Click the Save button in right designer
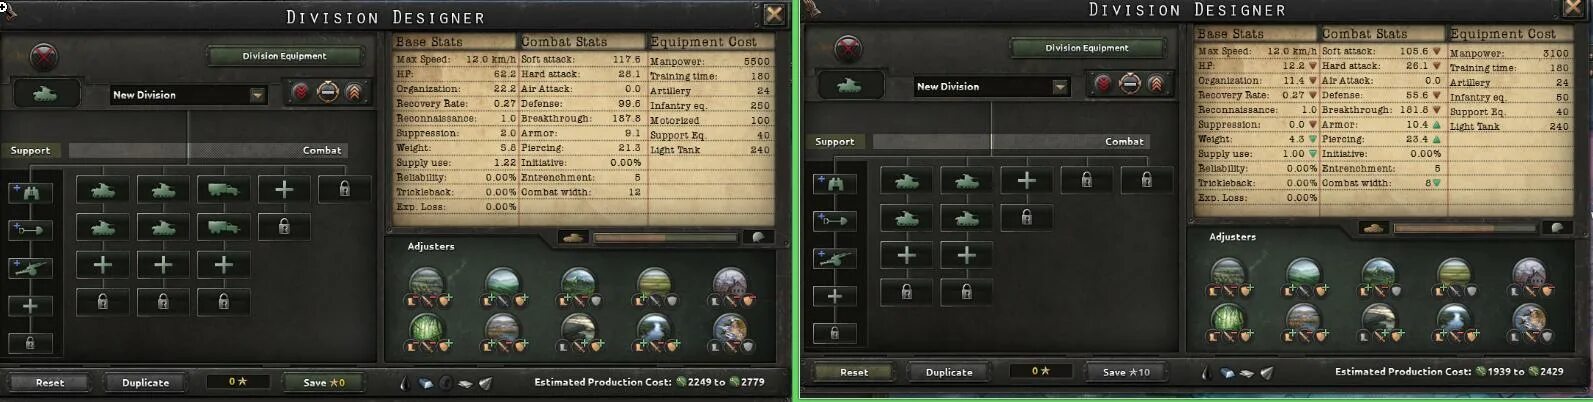 coord(1126,372)
